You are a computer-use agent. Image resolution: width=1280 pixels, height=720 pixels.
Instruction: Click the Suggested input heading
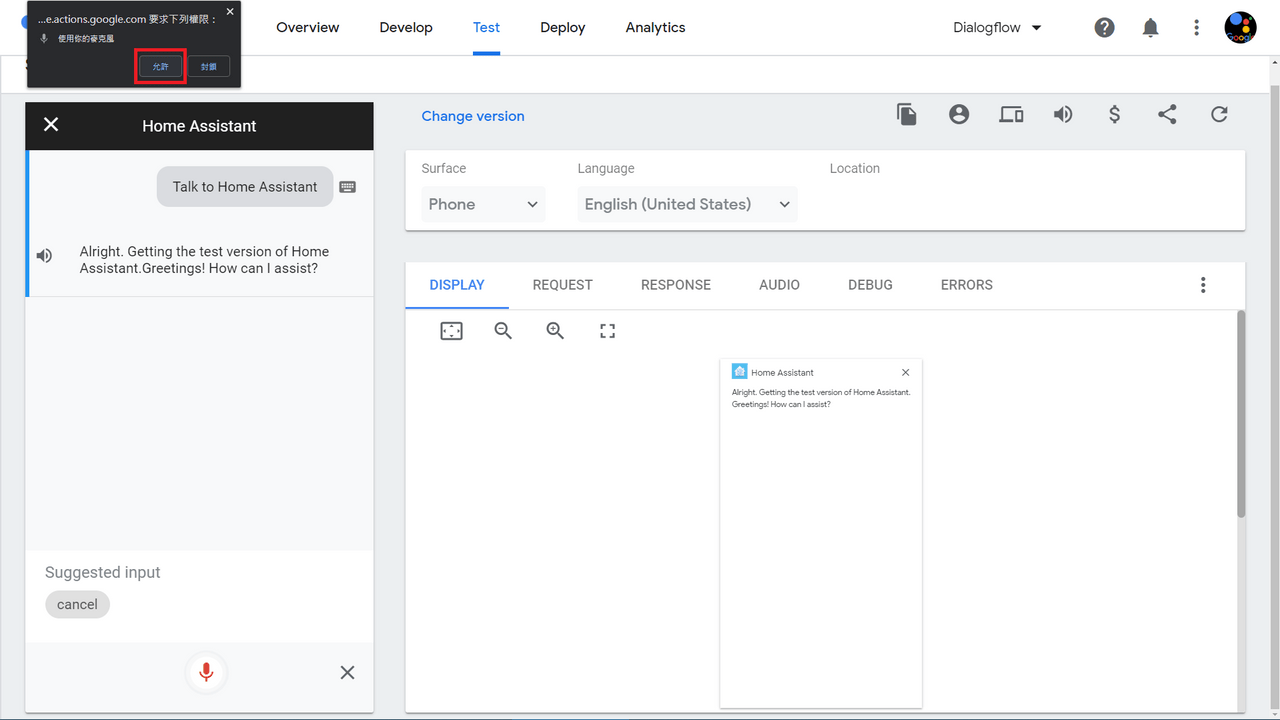(103, 572)
